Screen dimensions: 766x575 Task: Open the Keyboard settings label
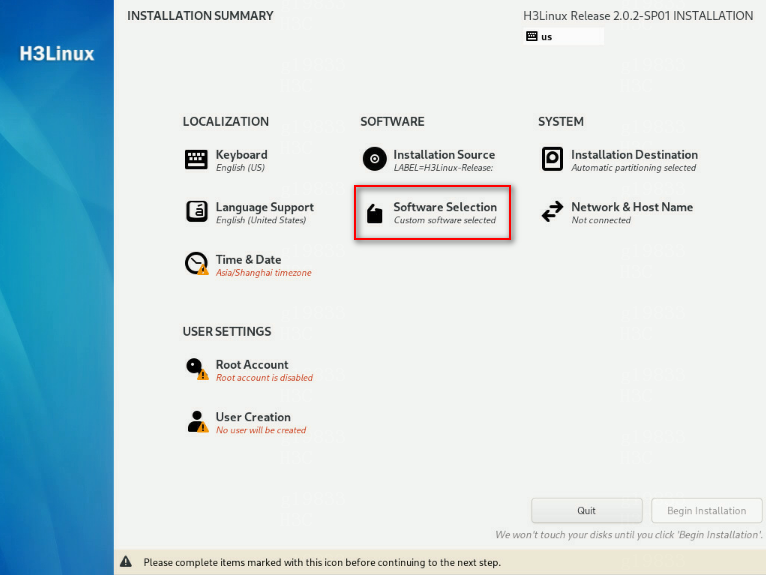click(x=241, y=154)
